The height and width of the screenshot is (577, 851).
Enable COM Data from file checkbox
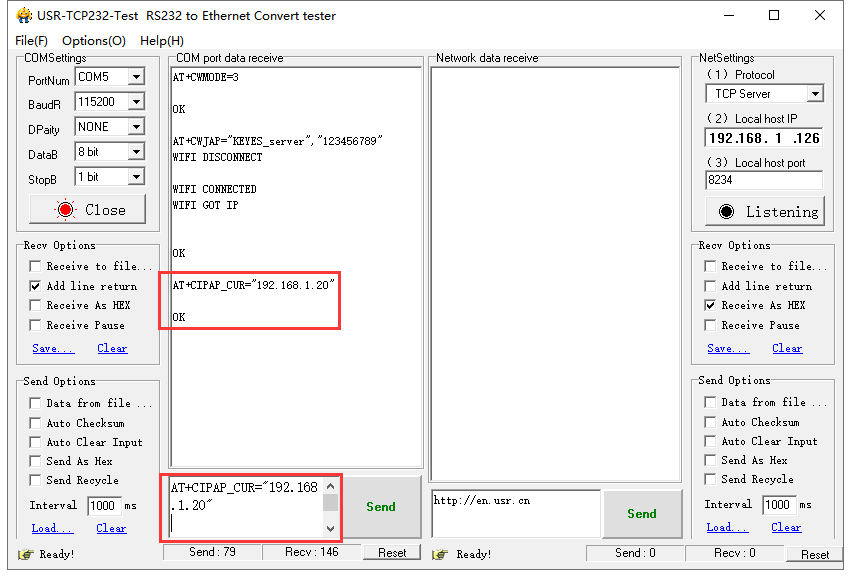35,403
